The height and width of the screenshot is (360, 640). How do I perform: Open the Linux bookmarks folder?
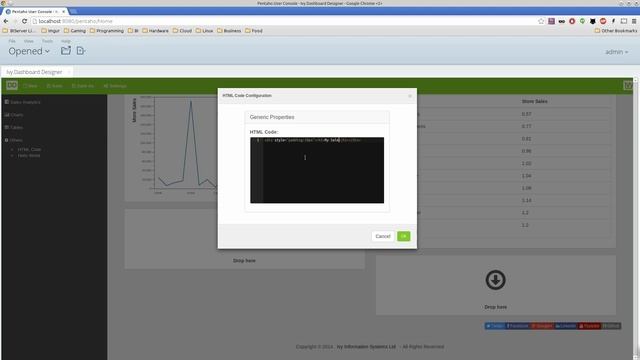(204, 31)
